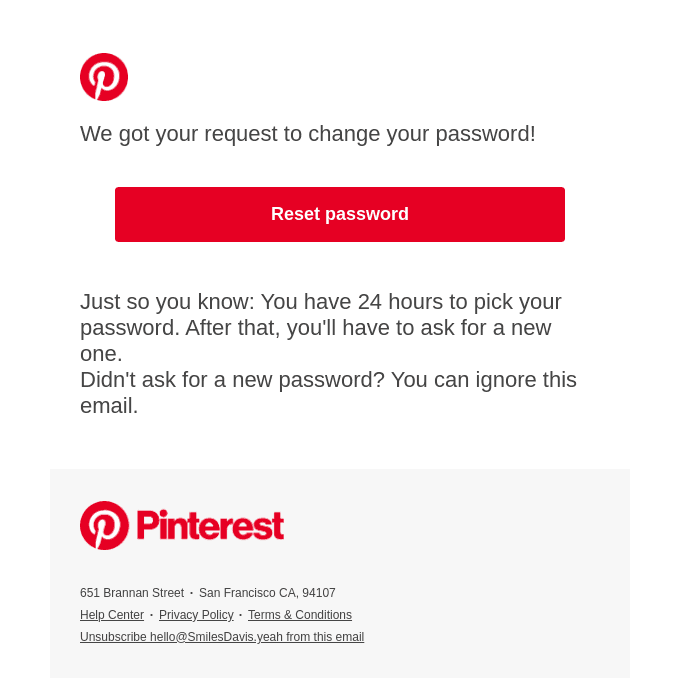The width and height of the screenshot is (680, 678).
Task: Open the Help Center link
Action: [x=112, y=615]
